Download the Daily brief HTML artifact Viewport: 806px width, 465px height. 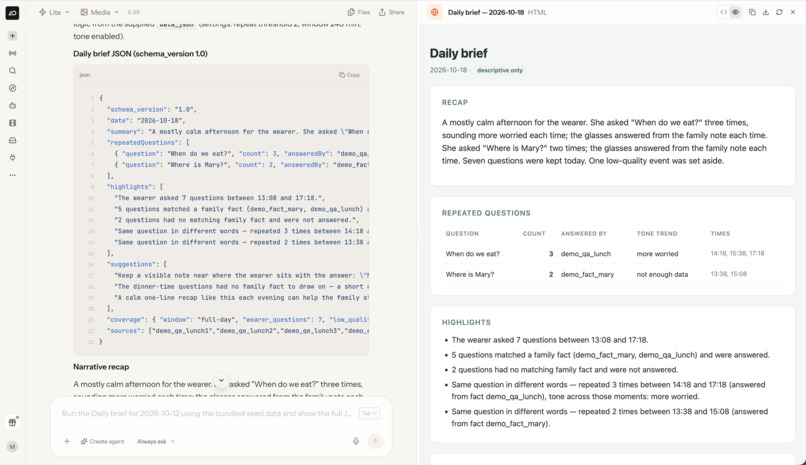766,12
